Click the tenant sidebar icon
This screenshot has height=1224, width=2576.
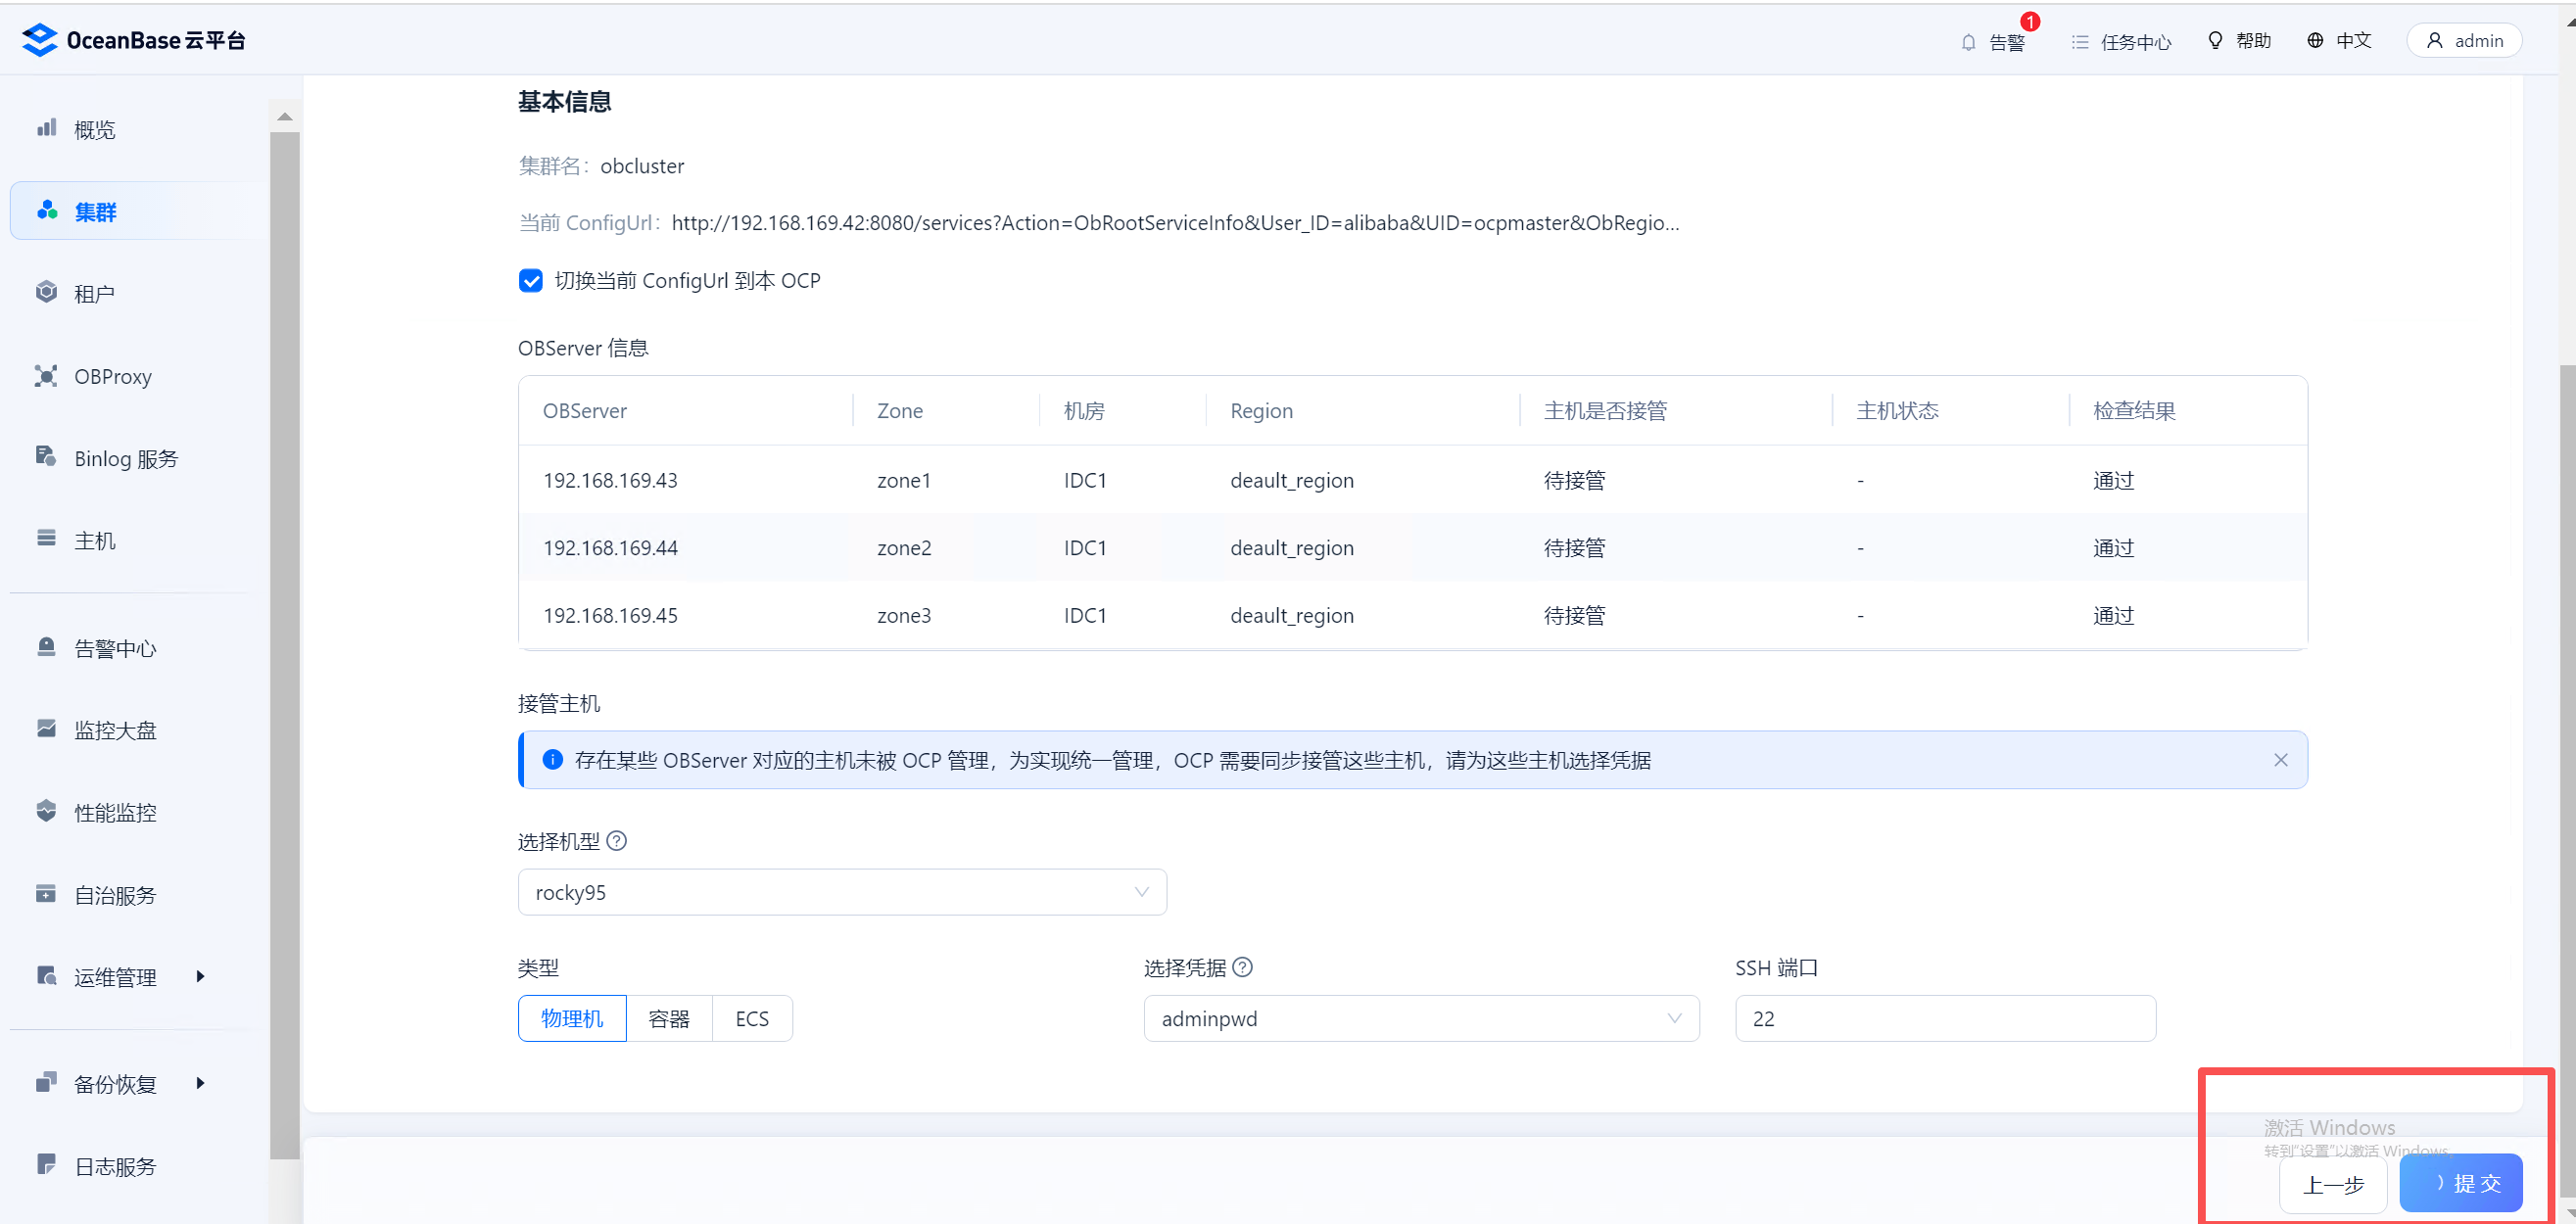pos(46,292)
